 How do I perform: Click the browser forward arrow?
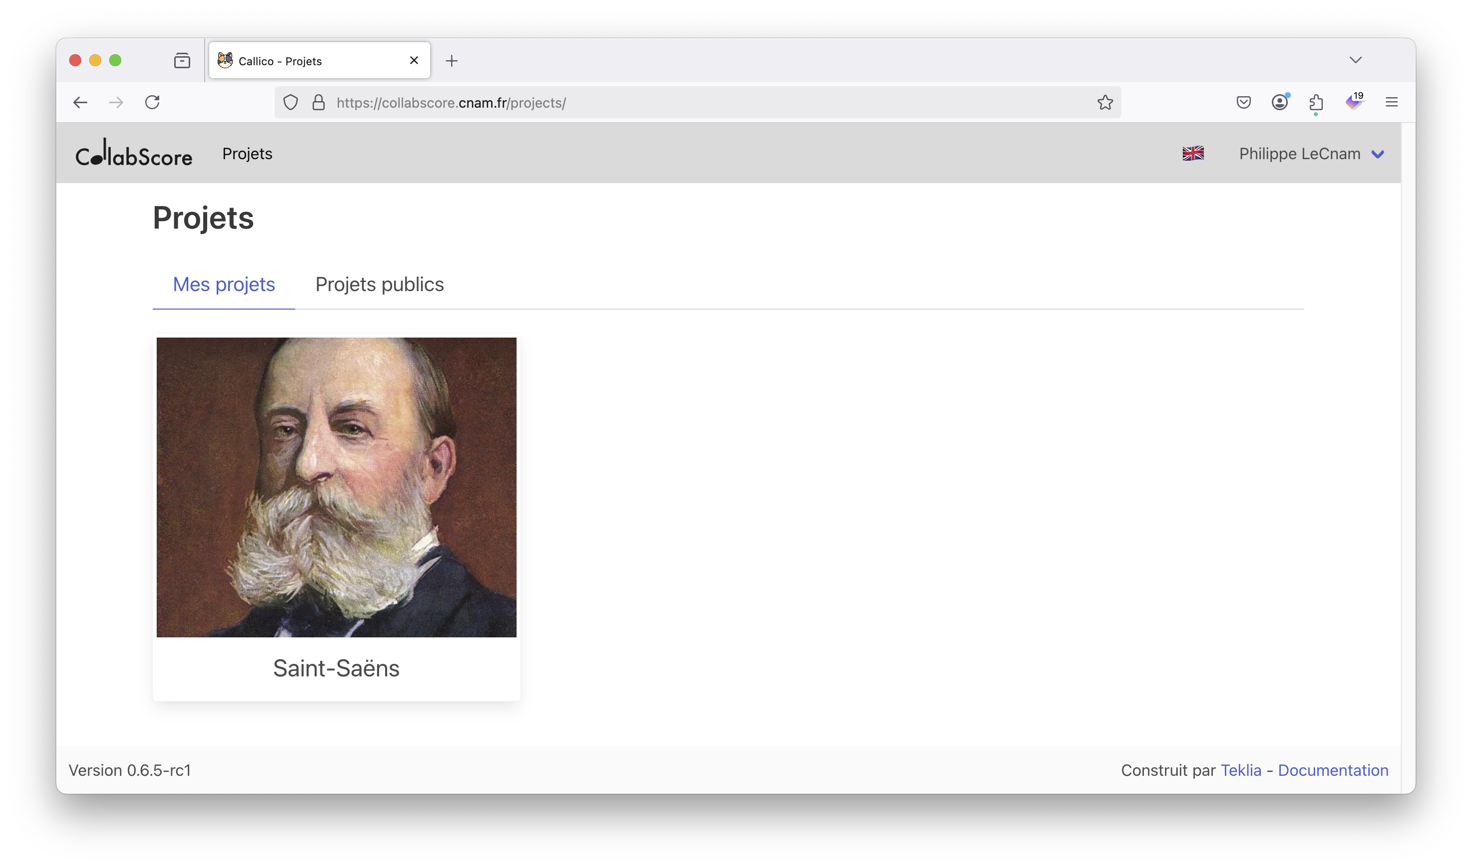116,102
